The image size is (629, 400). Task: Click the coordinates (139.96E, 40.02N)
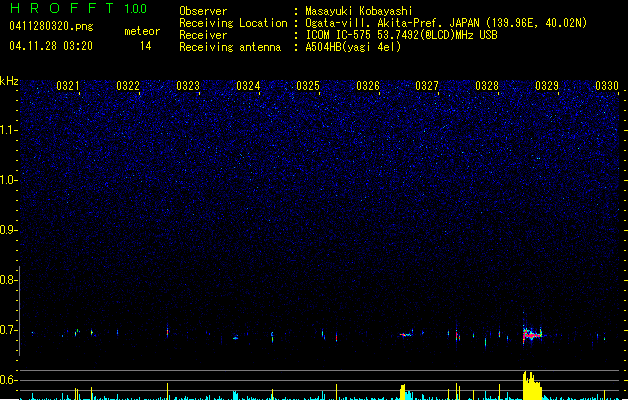pos(536,23)
